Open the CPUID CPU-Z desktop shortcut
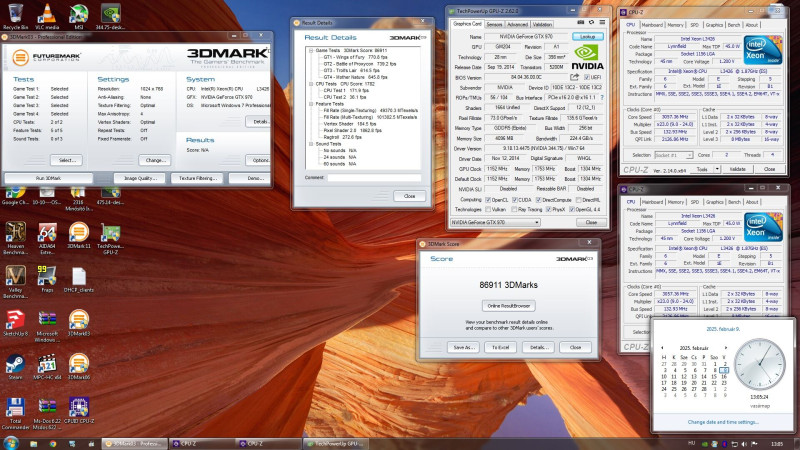The height and width of the screenshot is (450, 800). tap(79, 411)
